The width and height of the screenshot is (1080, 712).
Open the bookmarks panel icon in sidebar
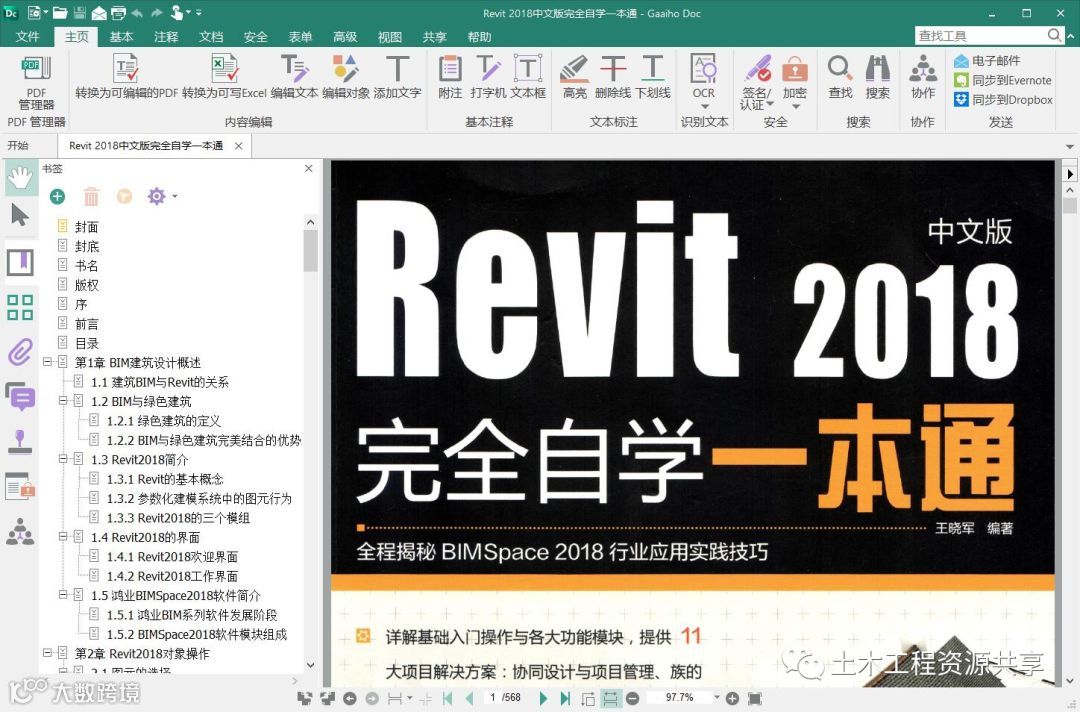21,262
